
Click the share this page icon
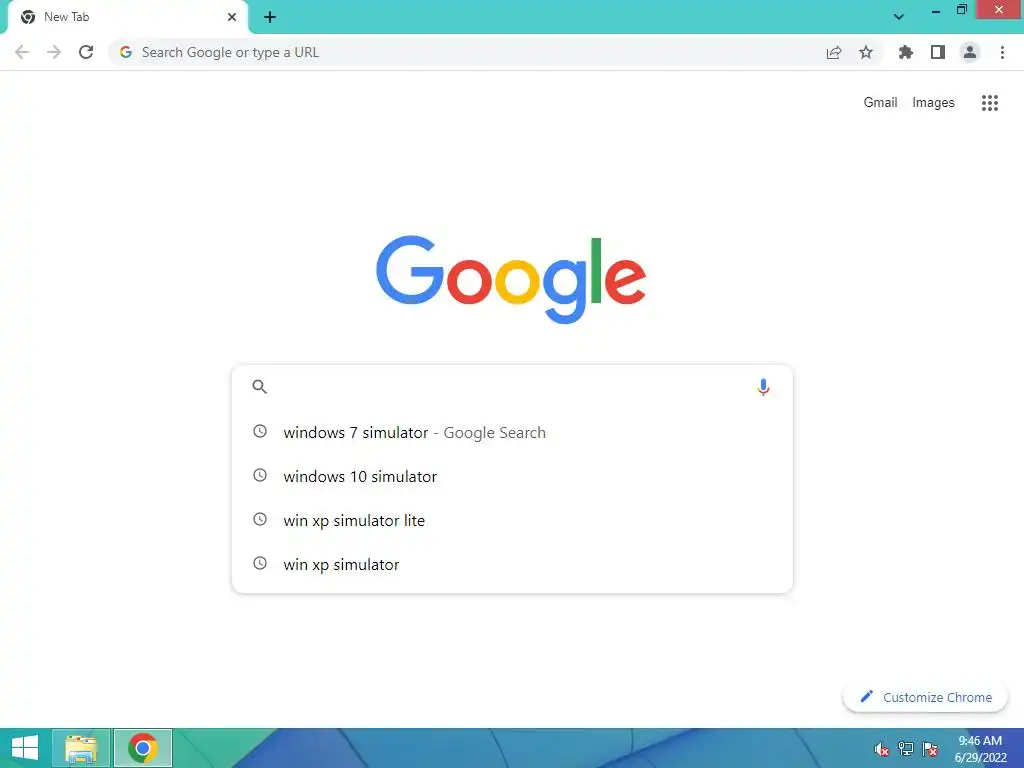(833, 52)
